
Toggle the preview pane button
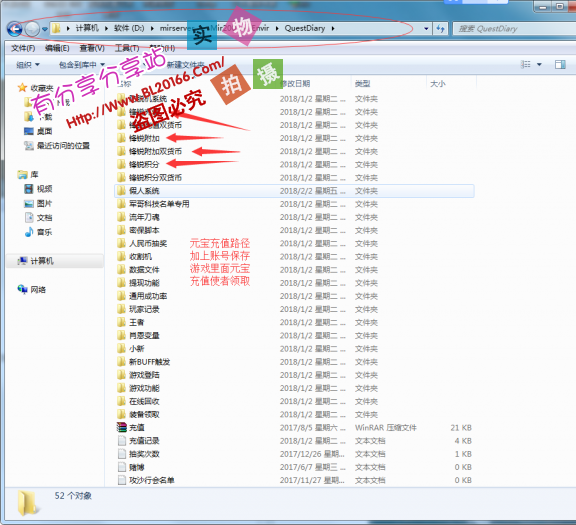click(x=560, y=65)
